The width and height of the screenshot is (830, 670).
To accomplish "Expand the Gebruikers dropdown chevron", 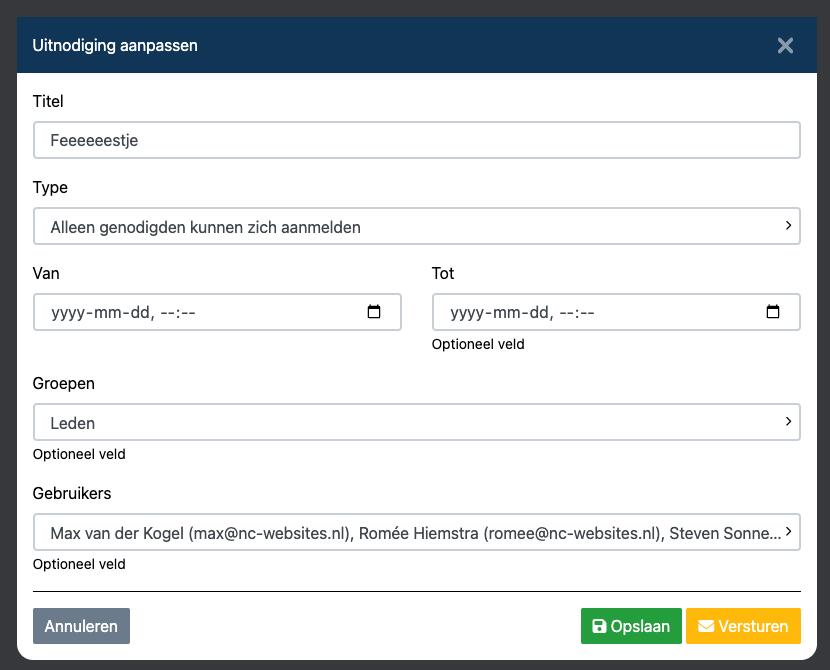I will pyautogui.click(x=788, y=531).
